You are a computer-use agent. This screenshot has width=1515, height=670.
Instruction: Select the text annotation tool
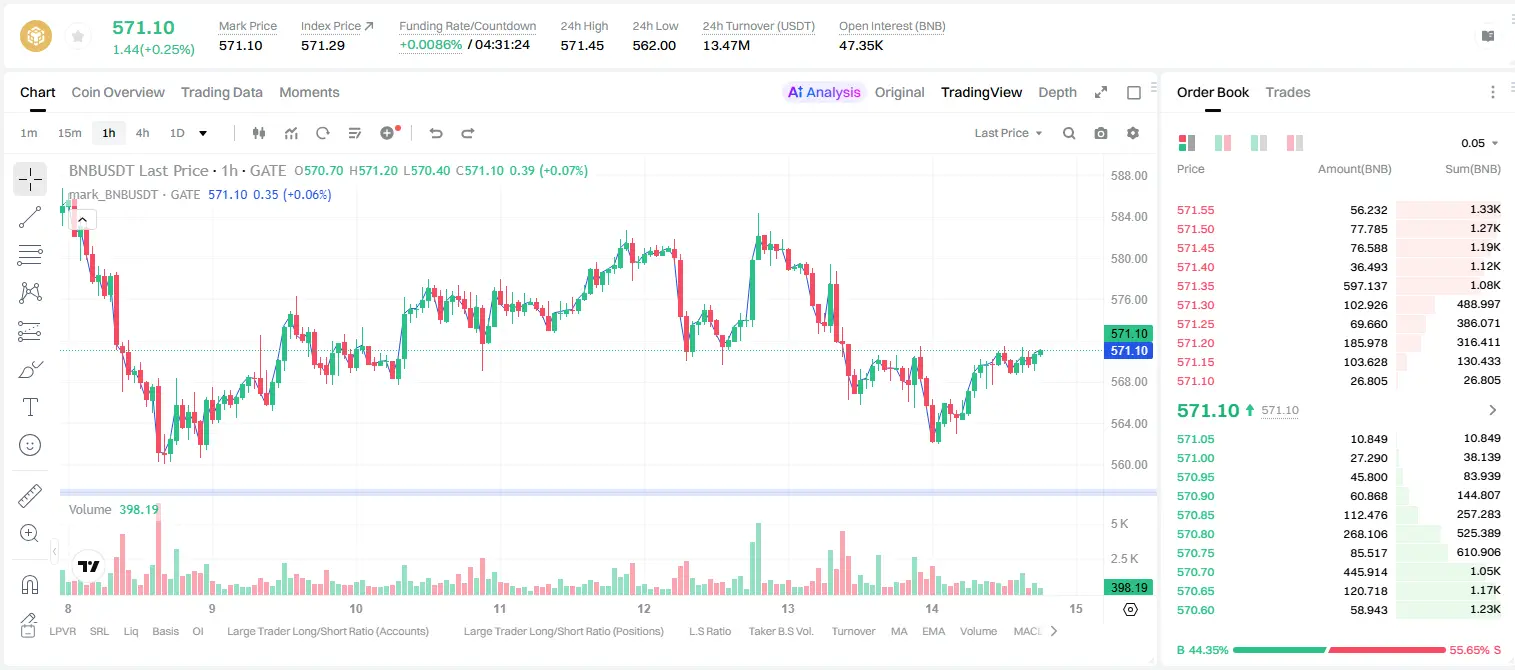tap(30, 407)
